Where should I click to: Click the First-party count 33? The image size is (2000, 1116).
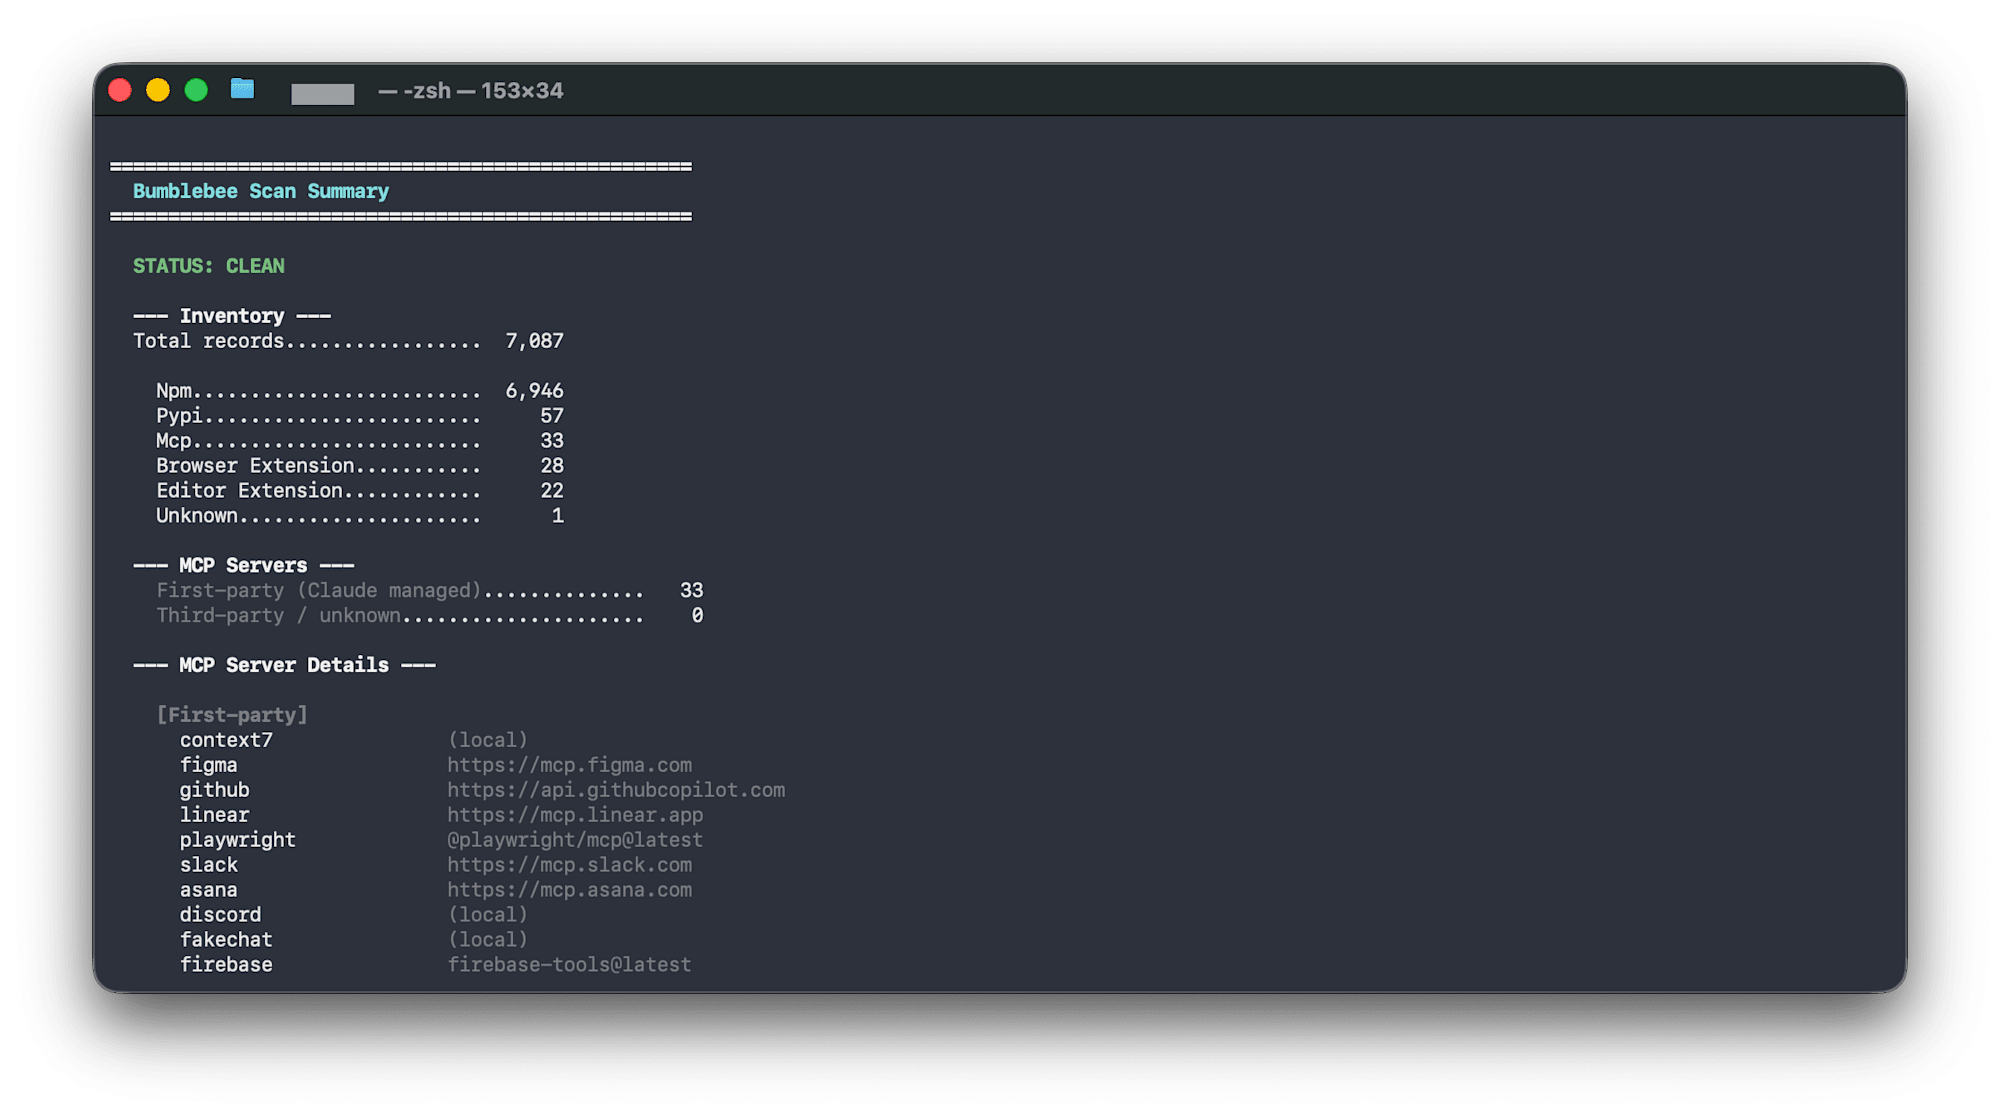[x=691, y=591]
